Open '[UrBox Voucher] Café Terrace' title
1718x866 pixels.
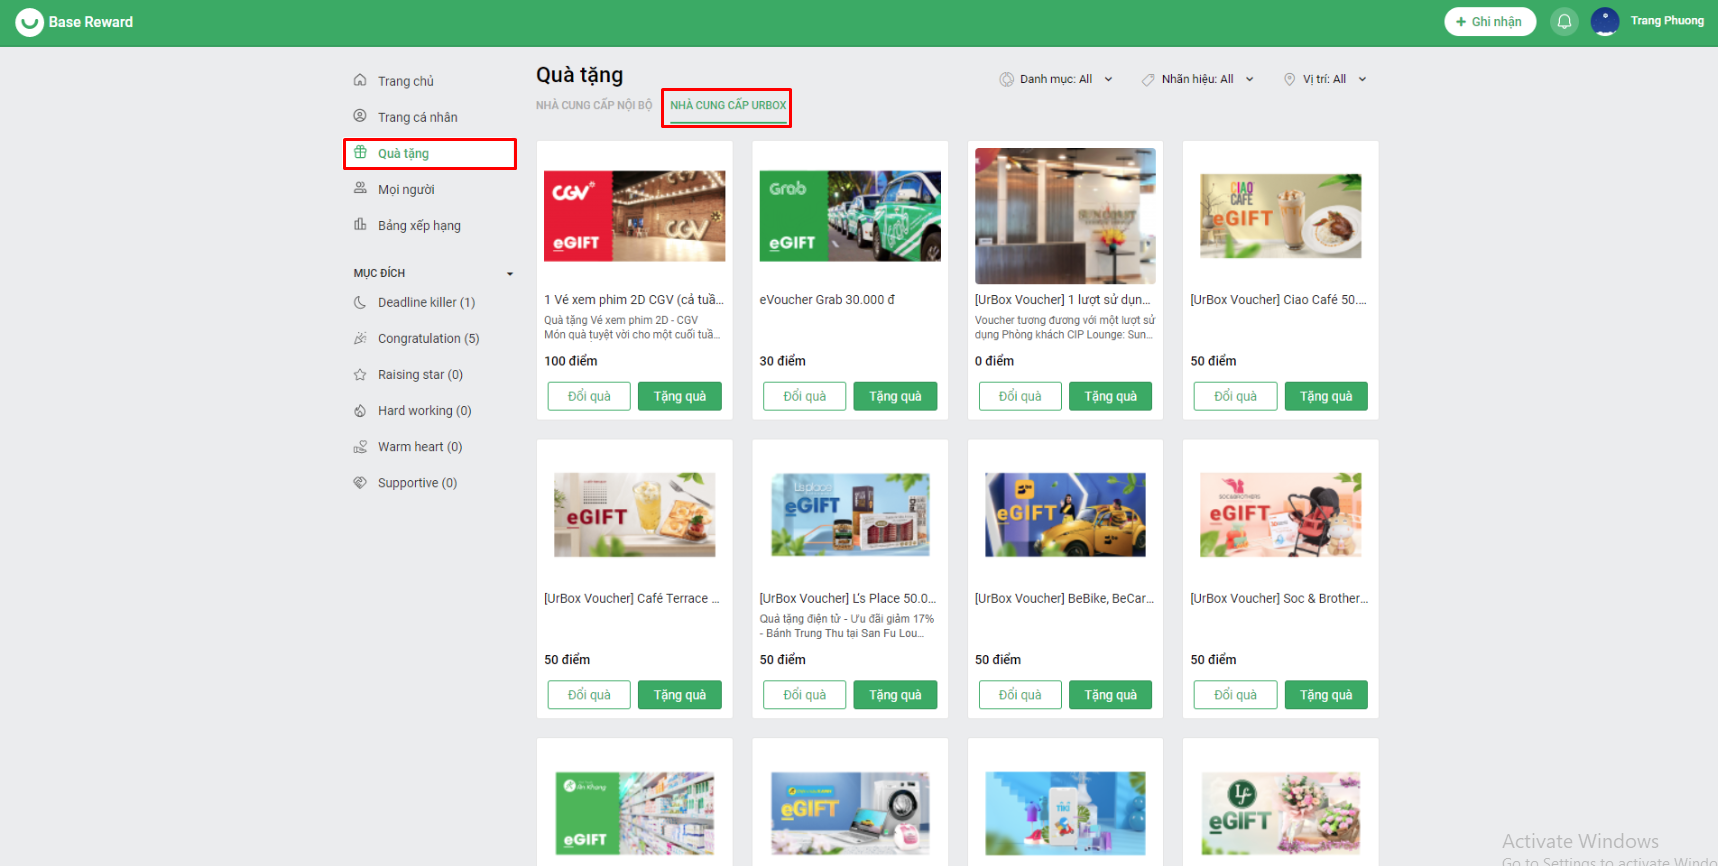click(632, 599)
